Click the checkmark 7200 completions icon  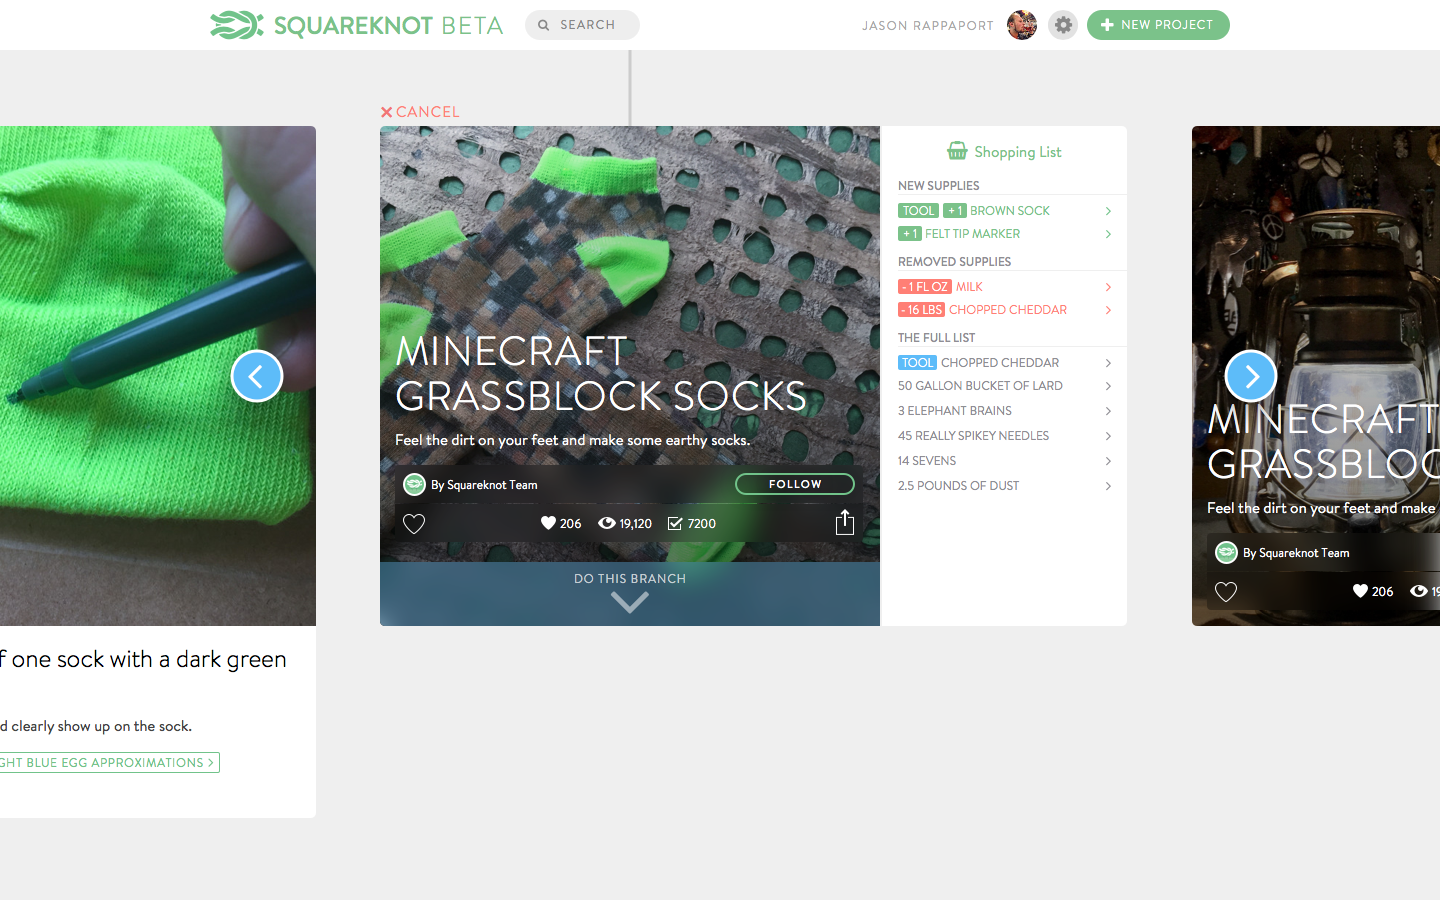coord(675,523)
